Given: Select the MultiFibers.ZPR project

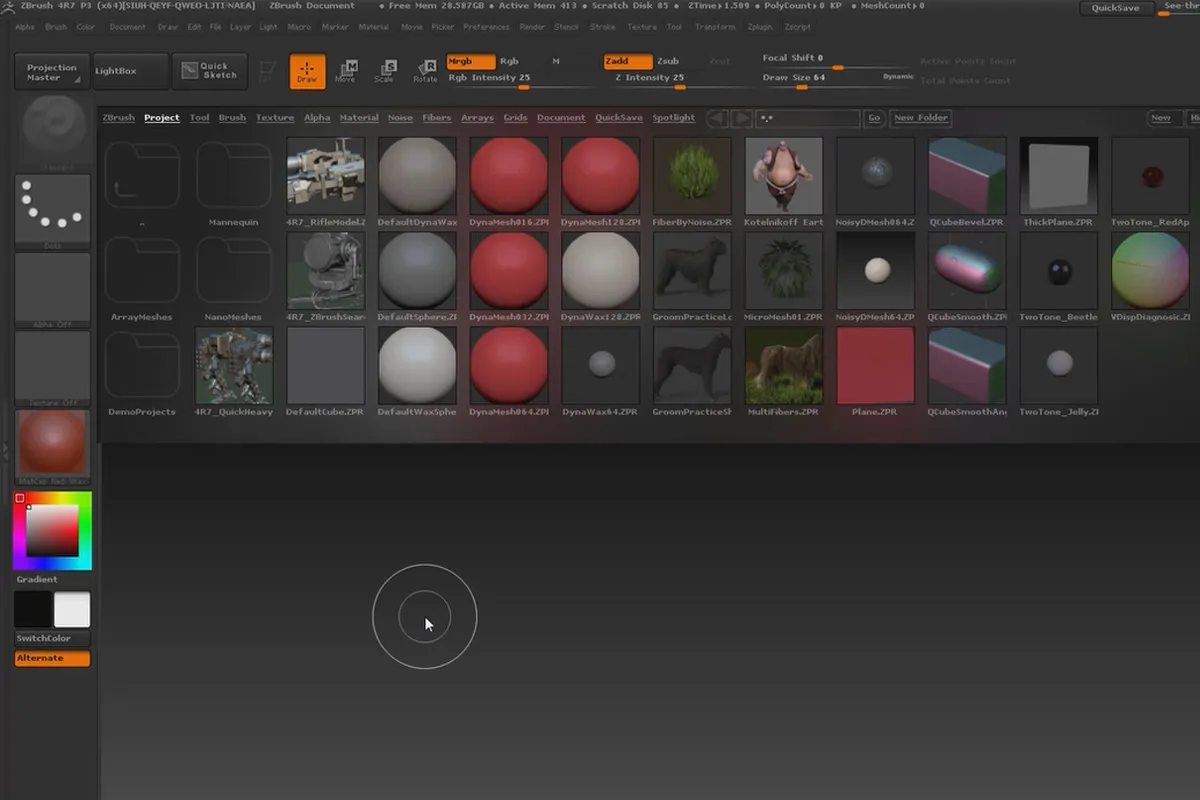Looking at the screenshot, I should [784, 366].
